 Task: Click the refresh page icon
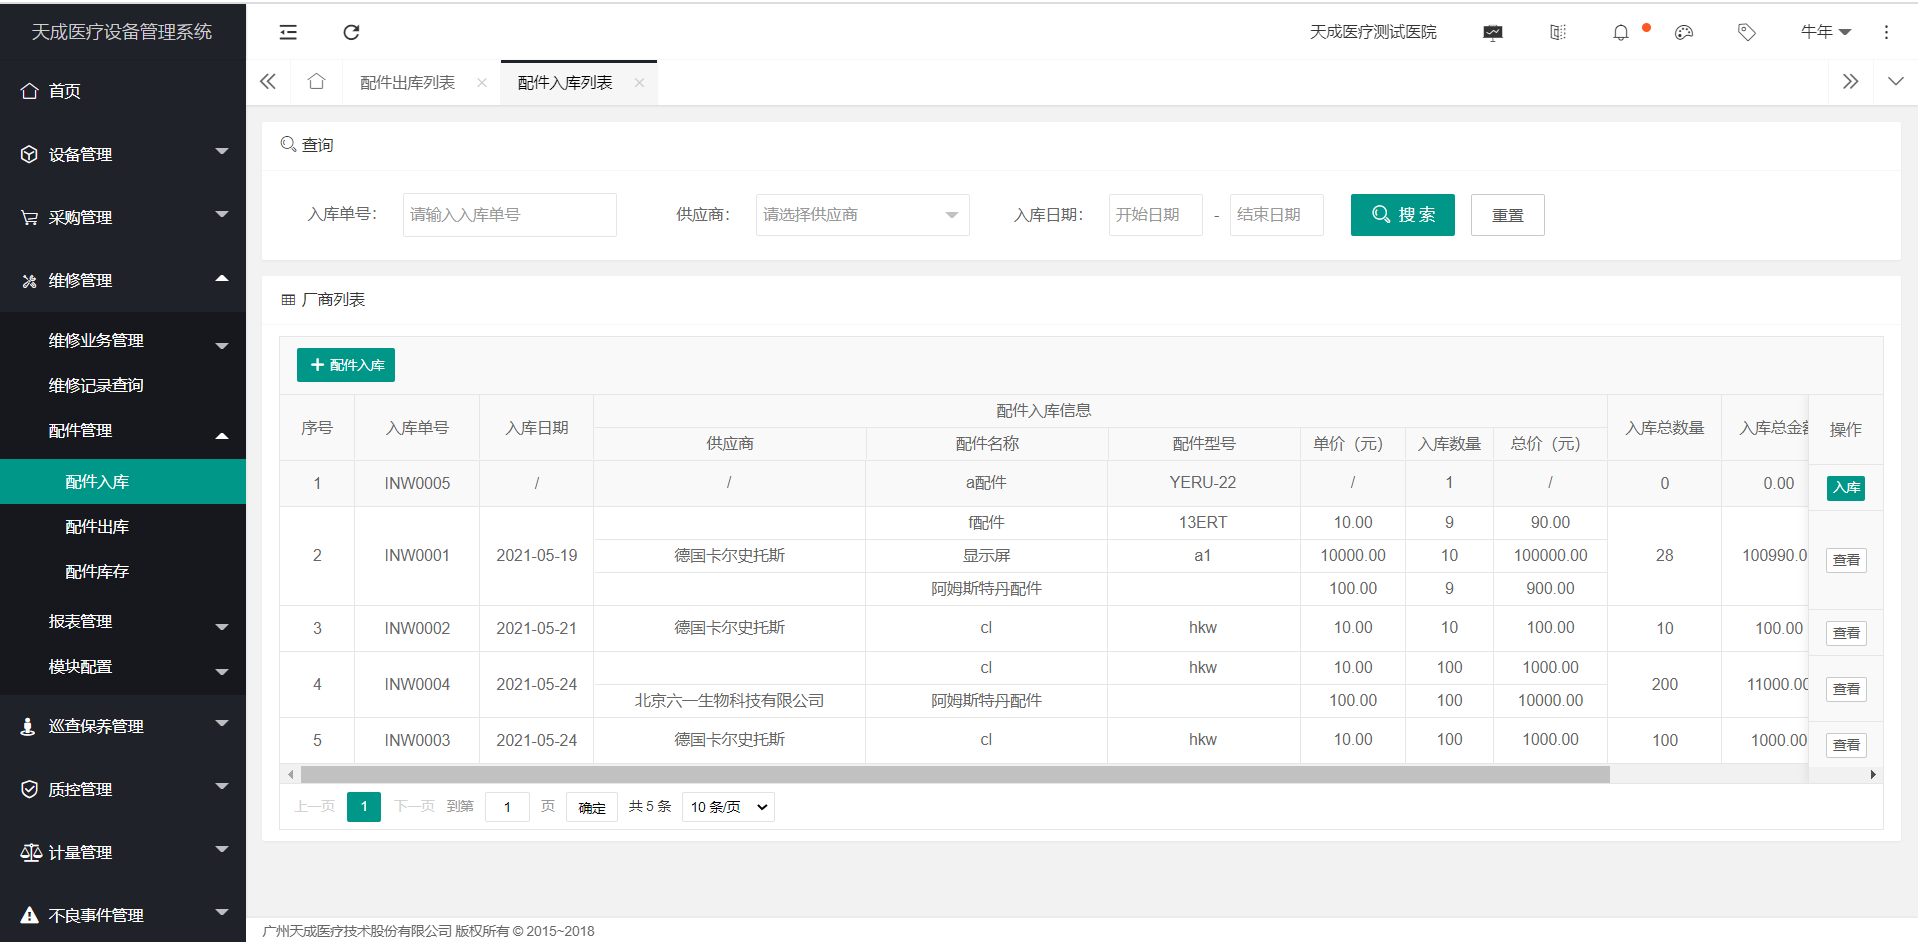tap(351, 32)
